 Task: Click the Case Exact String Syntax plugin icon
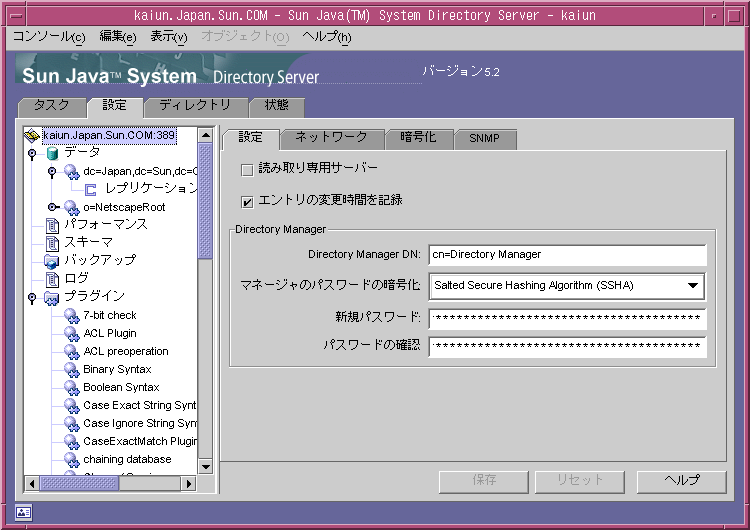(72, 406)
